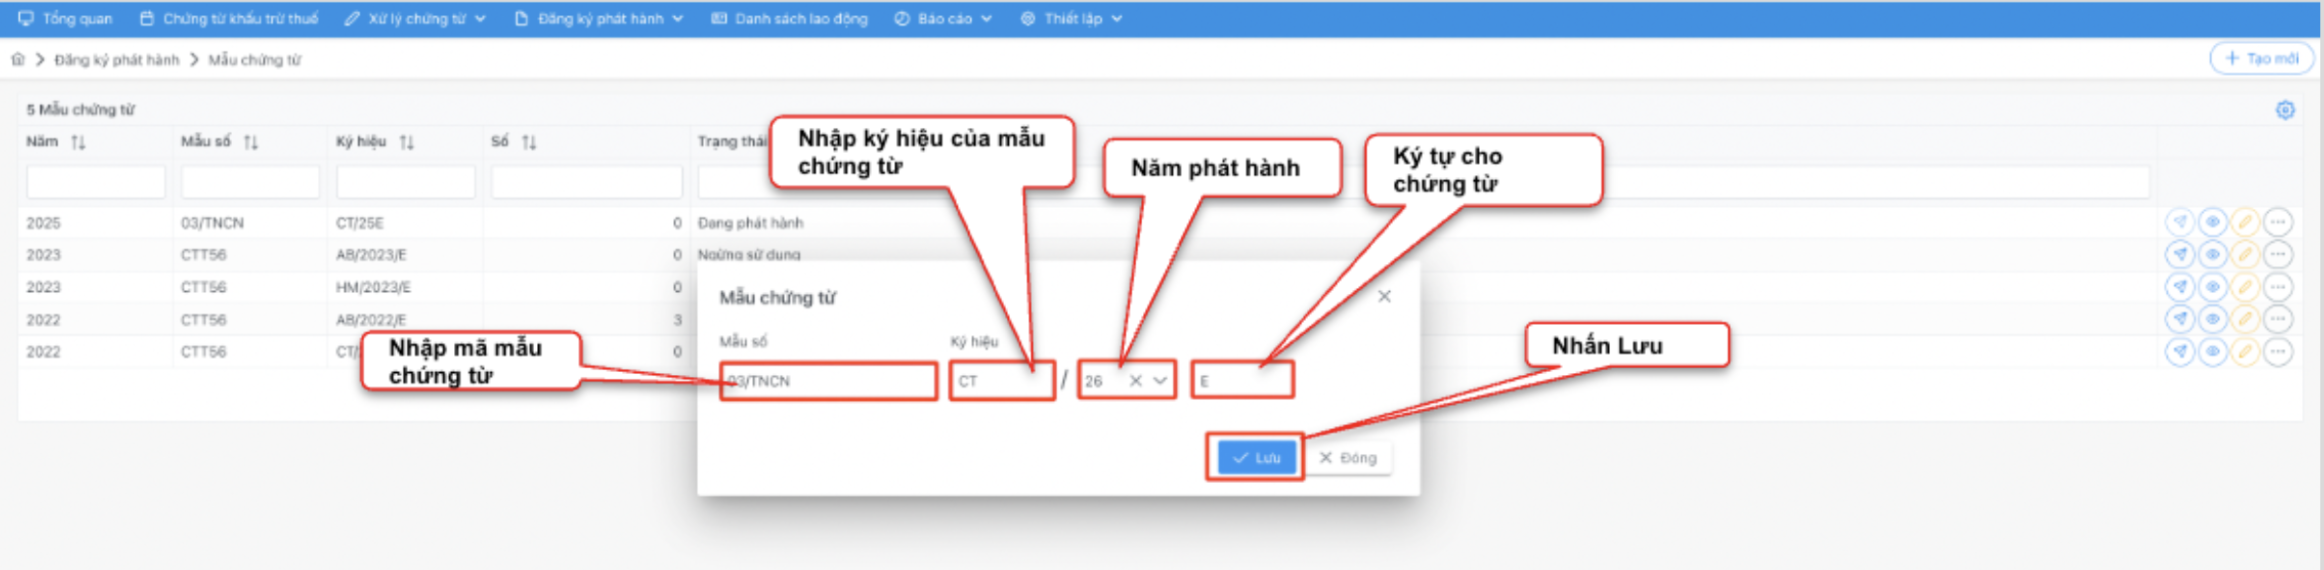The image size is (2324, 570).
Task: Open the Tổng quan menu item
Action: [x=66, y=19]
